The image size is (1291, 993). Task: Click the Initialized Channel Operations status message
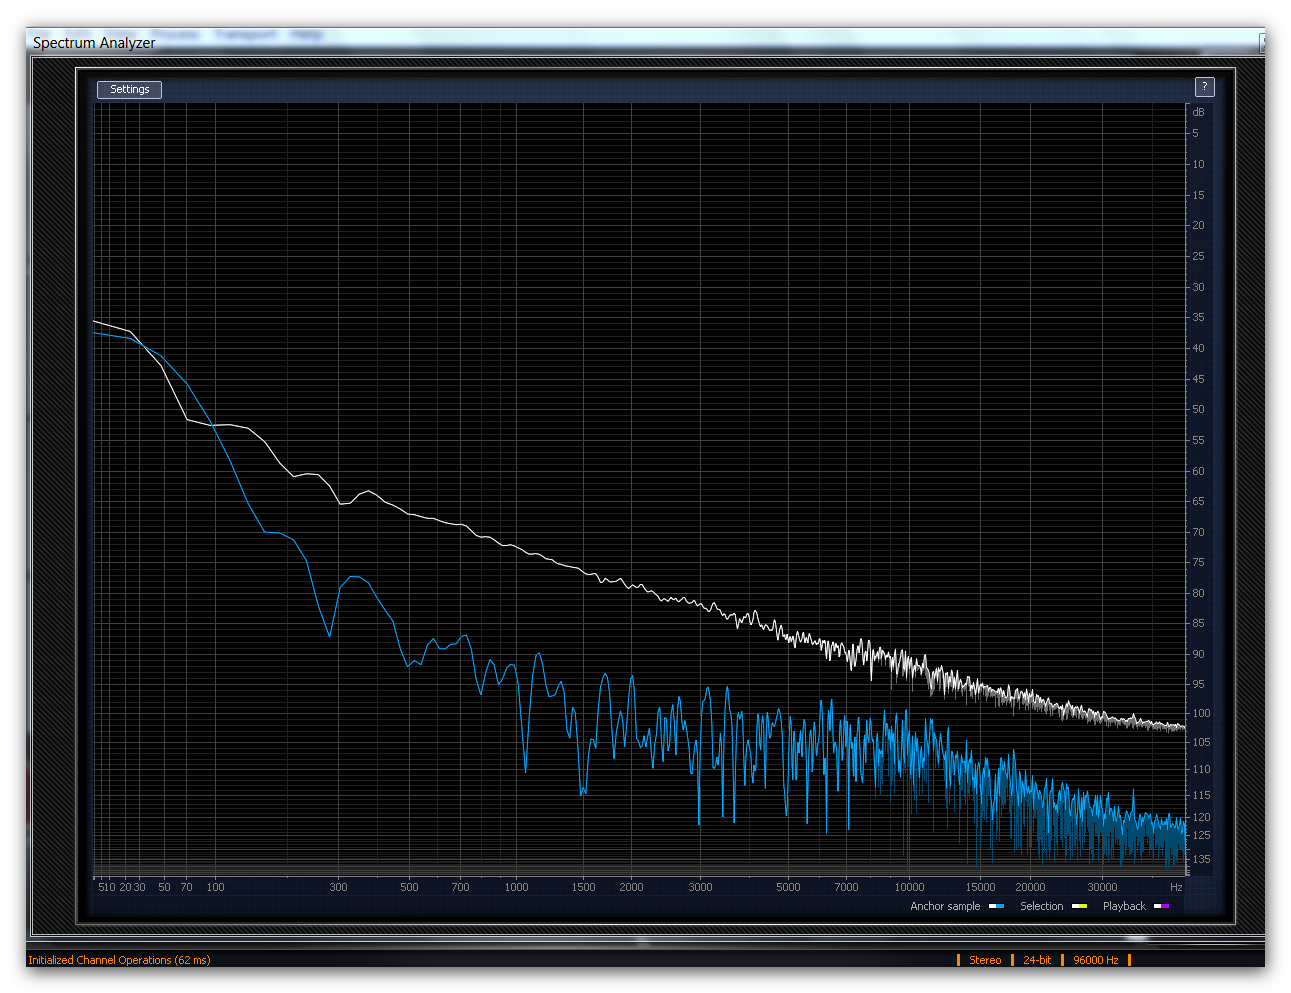(119, 960)
